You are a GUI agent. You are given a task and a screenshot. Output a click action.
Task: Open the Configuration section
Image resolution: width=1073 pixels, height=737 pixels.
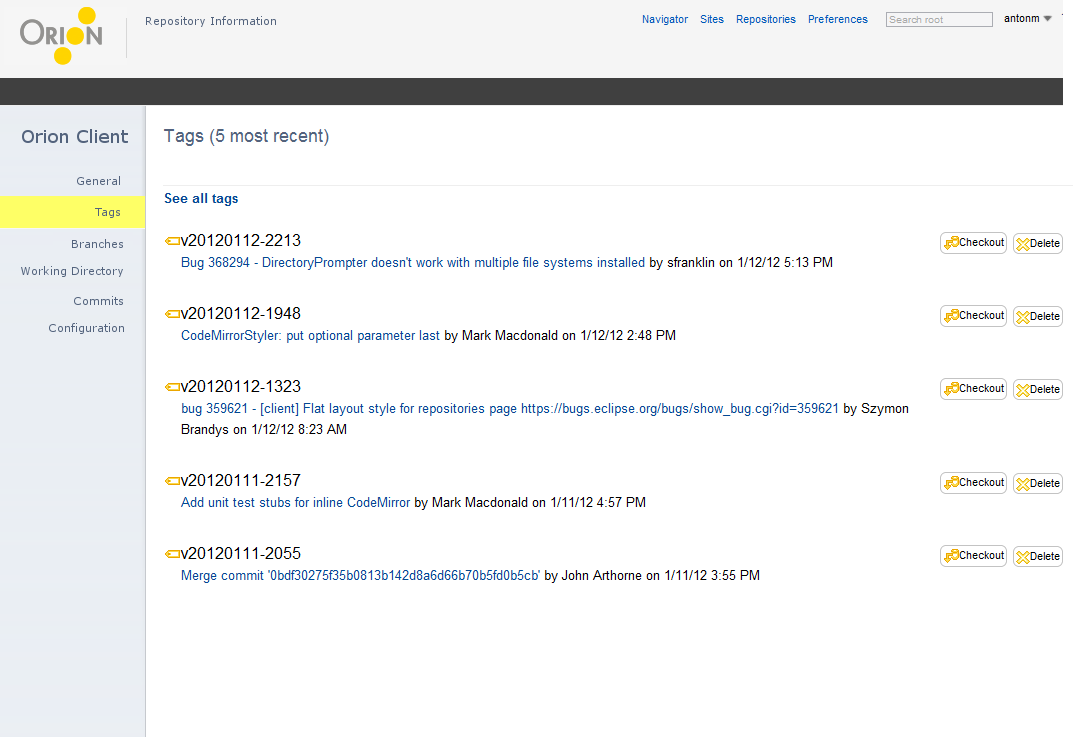click(86, 328)
